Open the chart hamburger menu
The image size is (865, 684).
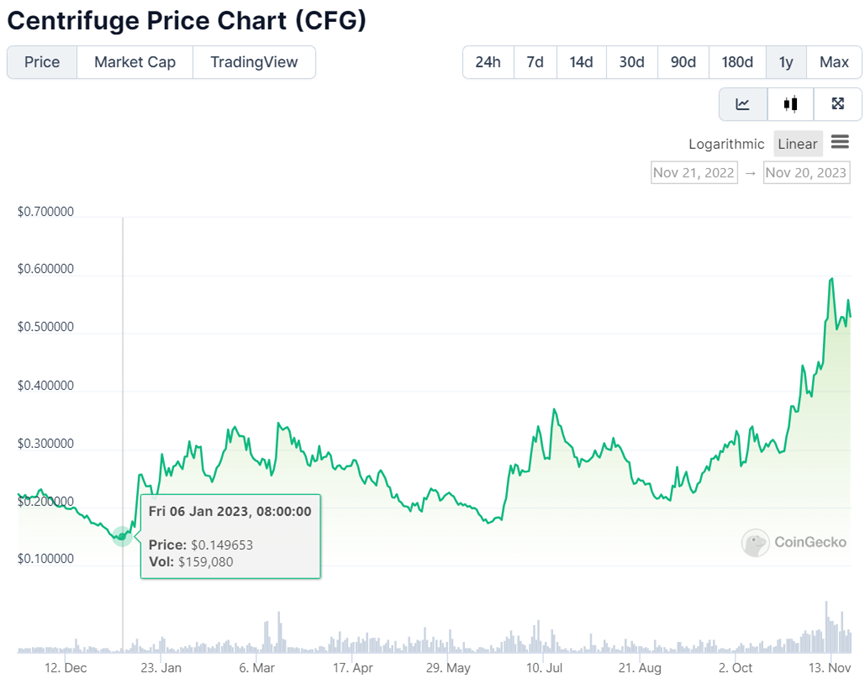(x=840, y=142)
